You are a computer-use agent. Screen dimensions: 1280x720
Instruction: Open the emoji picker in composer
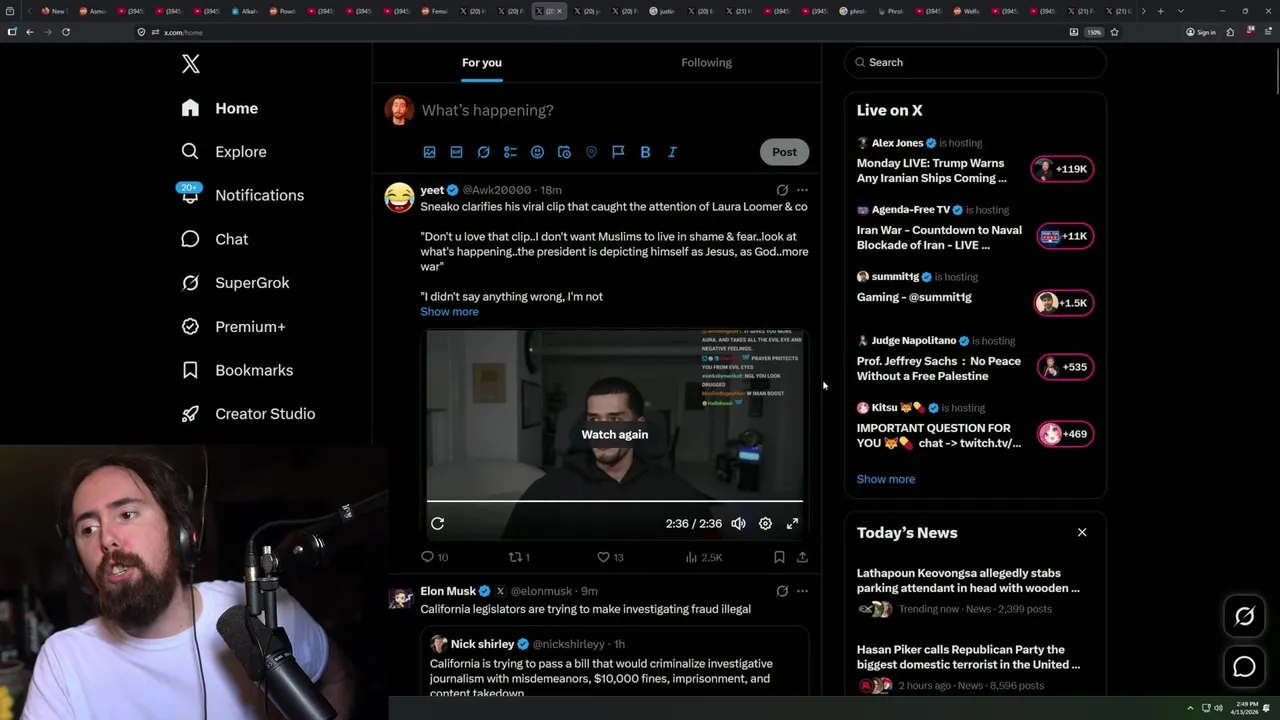tap(537, 152)
